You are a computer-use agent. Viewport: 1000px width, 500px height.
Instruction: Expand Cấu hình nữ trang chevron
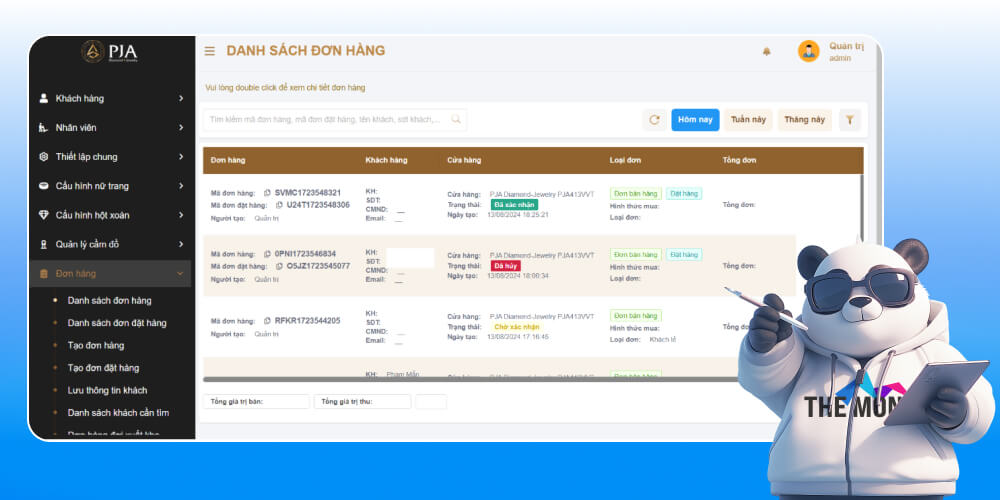(181, 186)
